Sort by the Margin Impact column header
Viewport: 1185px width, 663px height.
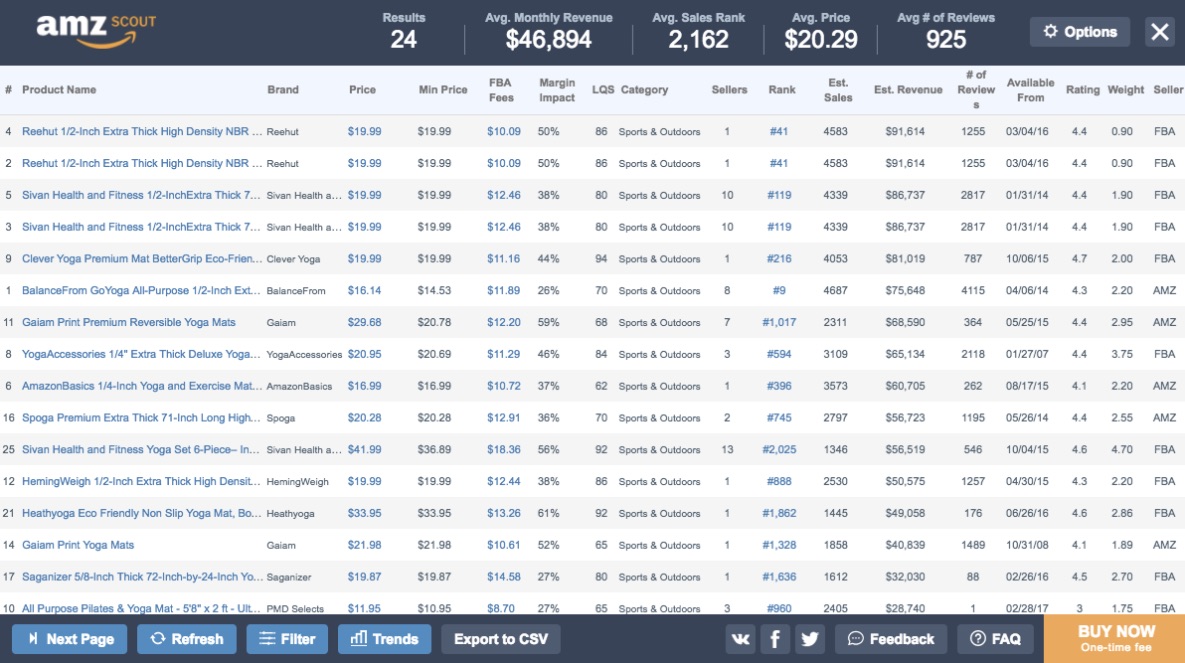point(557,90)
